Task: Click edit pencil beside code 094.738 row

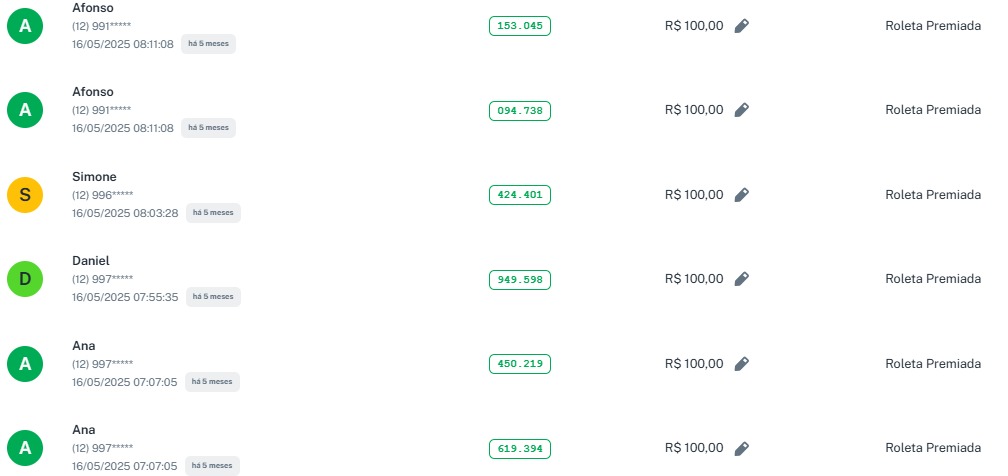Action: [x=741, y=110]
